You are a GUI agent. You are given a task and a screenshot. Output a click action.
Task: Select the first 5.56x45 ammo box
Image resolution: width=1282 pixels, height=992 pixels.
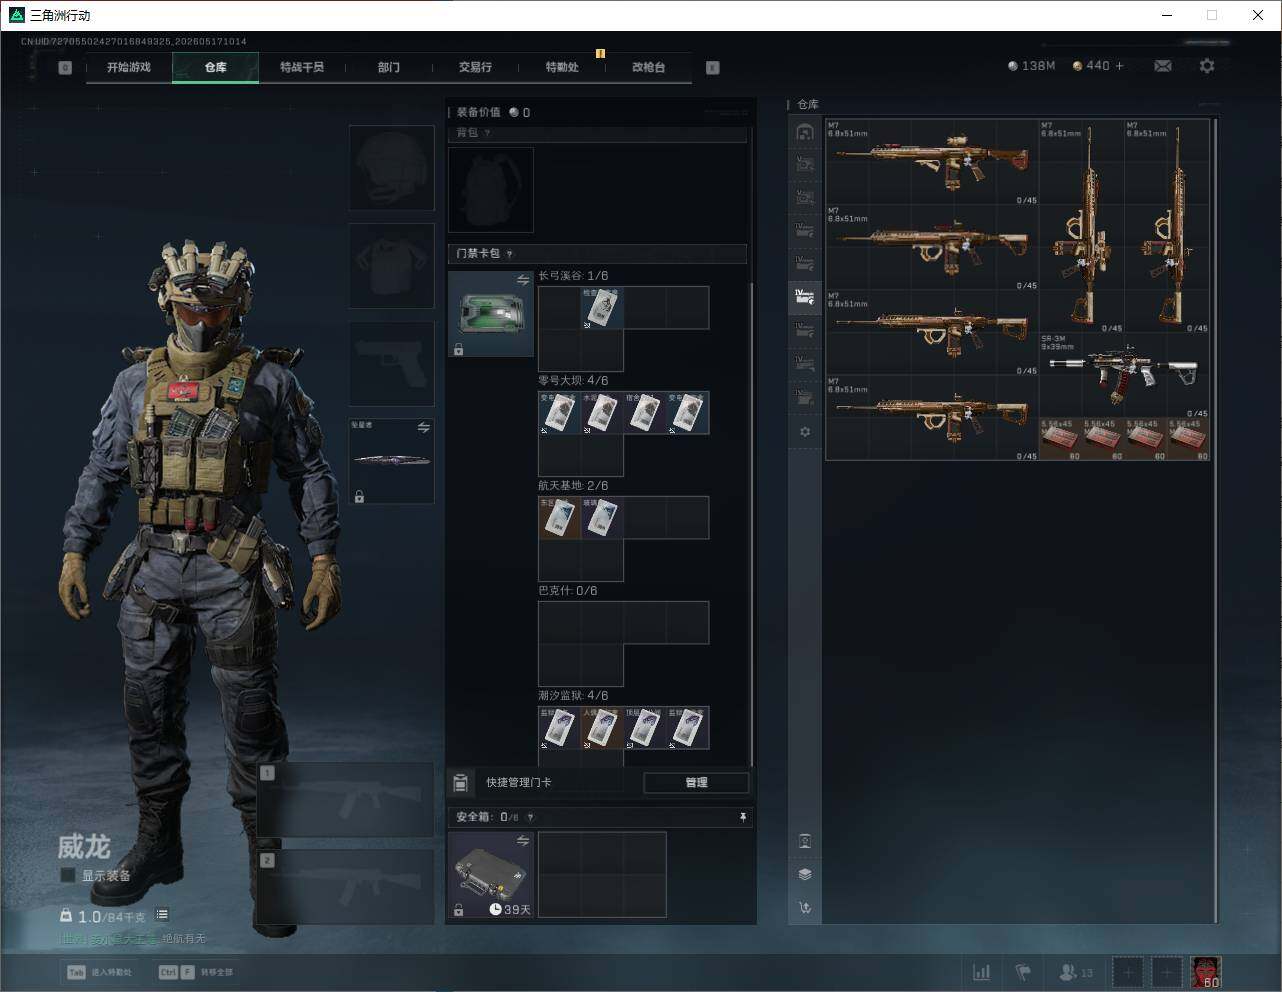(1061, 439)
